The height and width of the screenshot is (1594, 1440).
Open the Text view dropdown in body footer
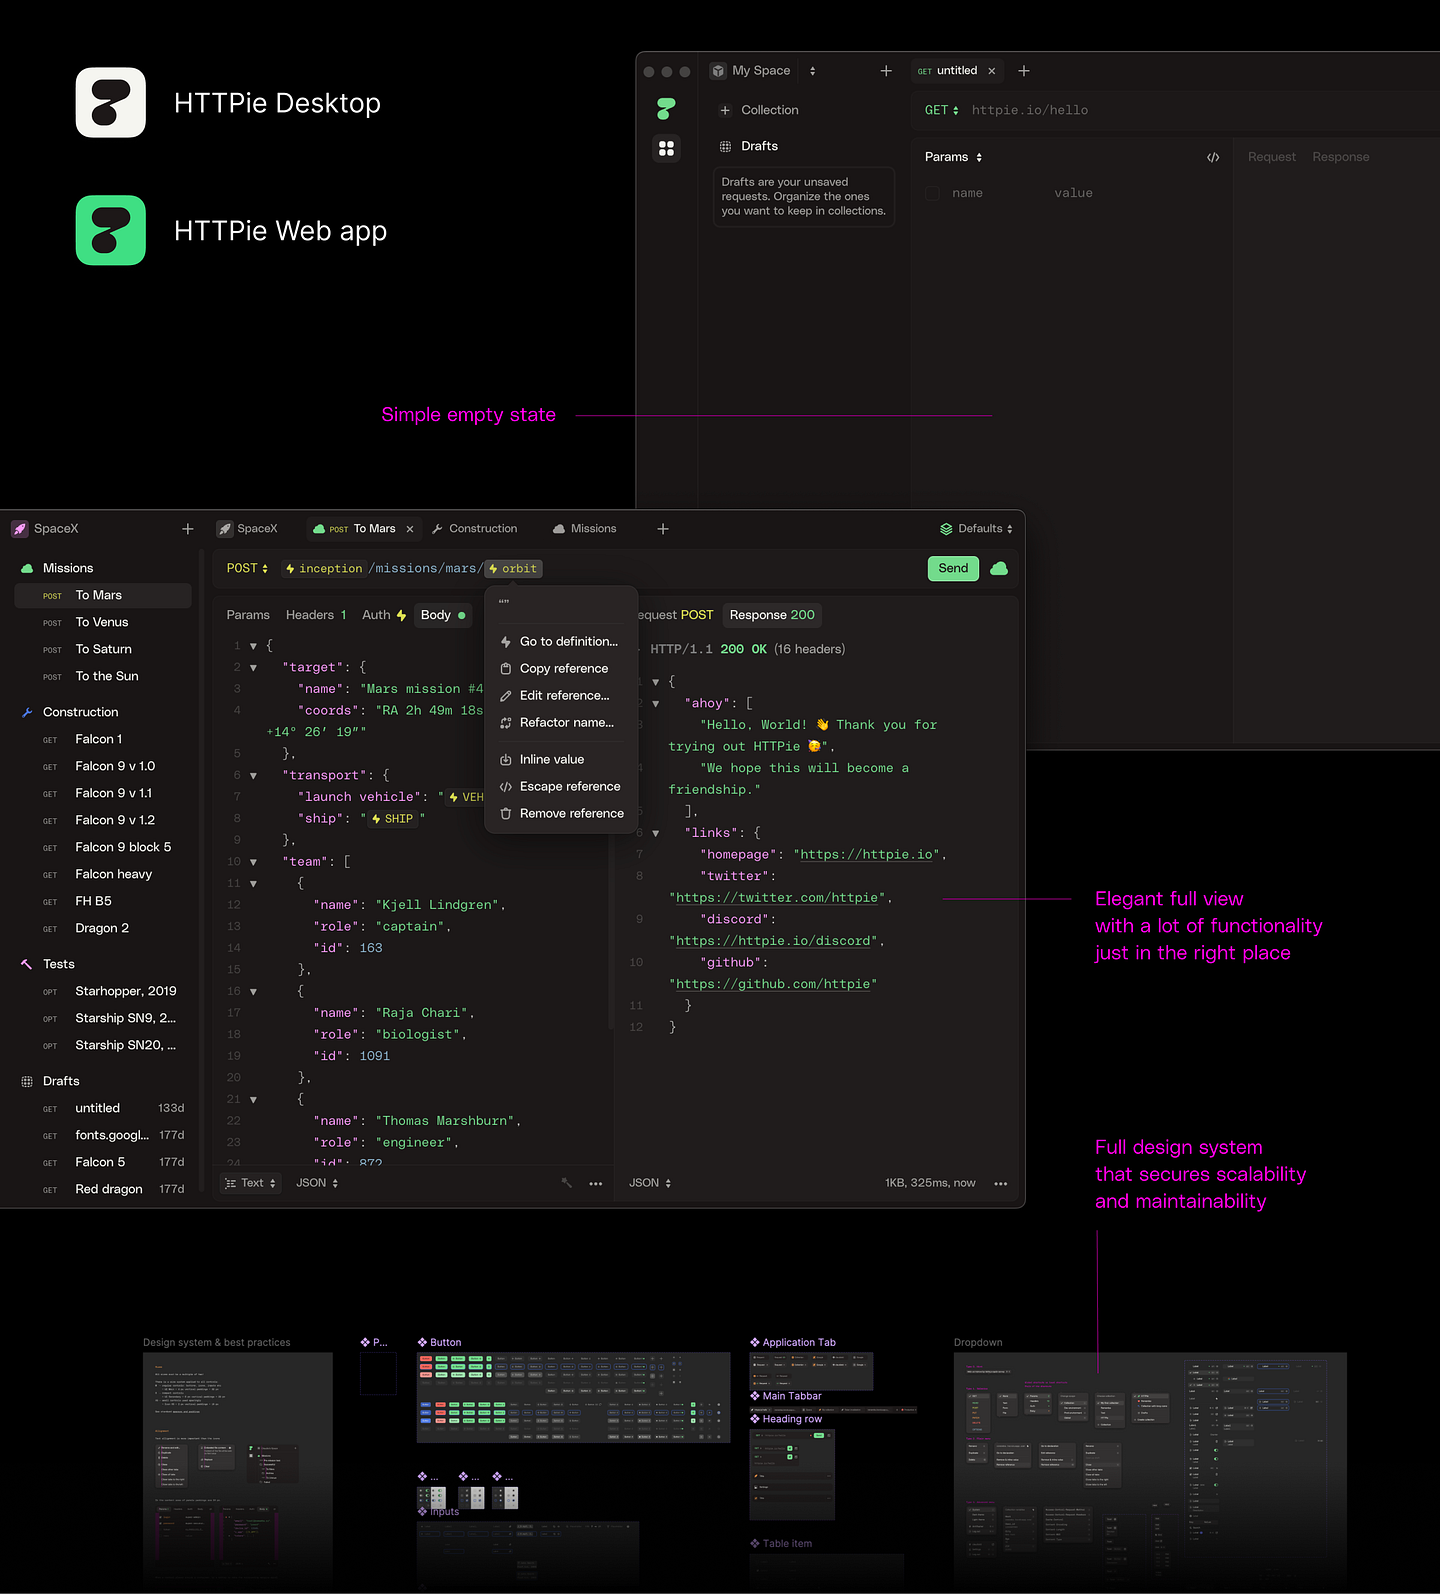point(251,1183)
